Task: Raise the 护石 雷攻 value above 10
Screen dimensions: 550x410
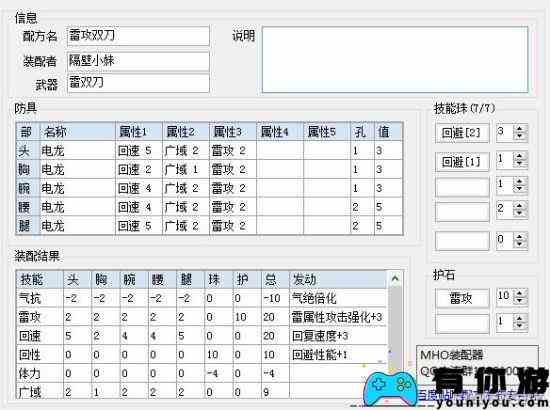Action: point(520,293)
